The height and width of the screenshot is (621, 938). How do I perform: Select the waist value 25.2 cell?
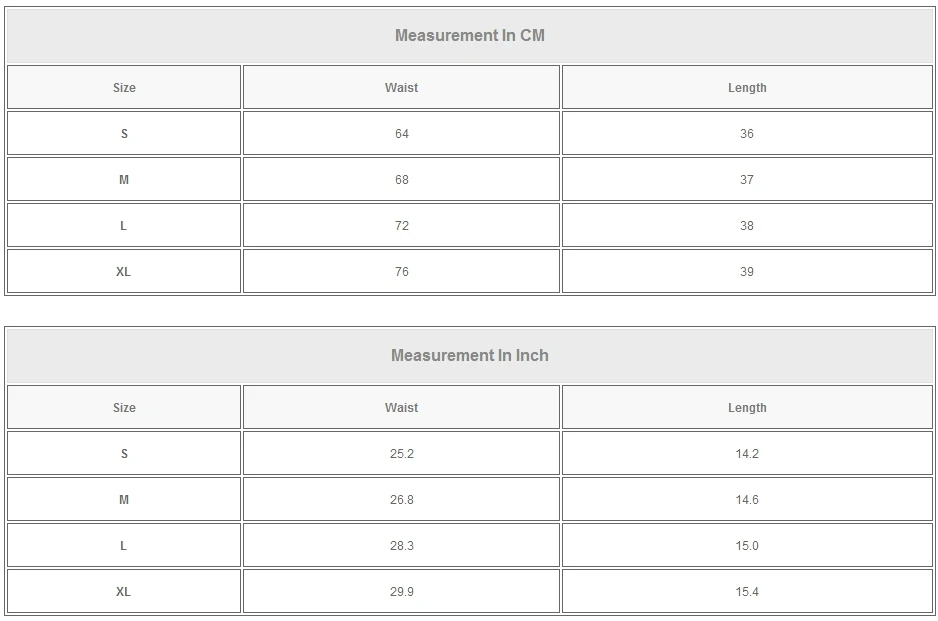pyautogui.click(x=401, y=454)
